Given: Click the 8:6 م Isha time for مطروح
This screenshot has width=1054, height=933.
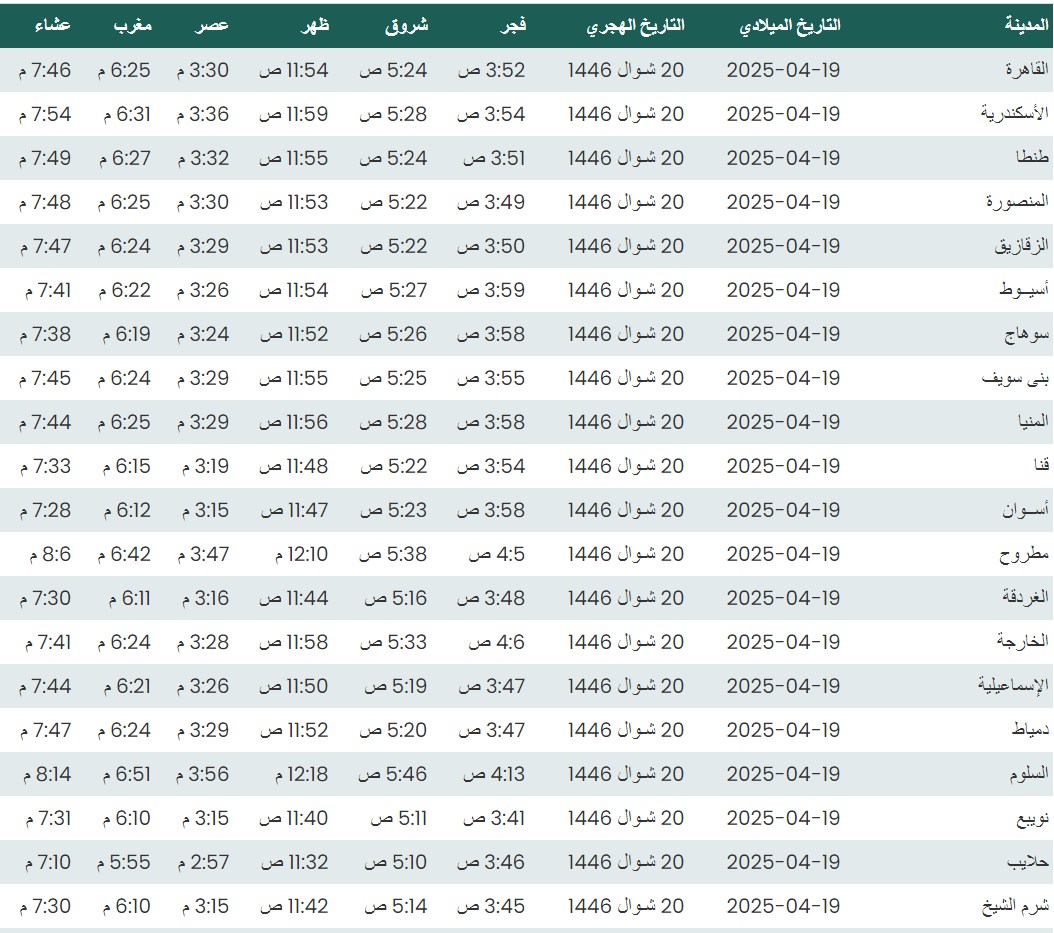Looking at the screenshot, I should click(x=44, y=554).
